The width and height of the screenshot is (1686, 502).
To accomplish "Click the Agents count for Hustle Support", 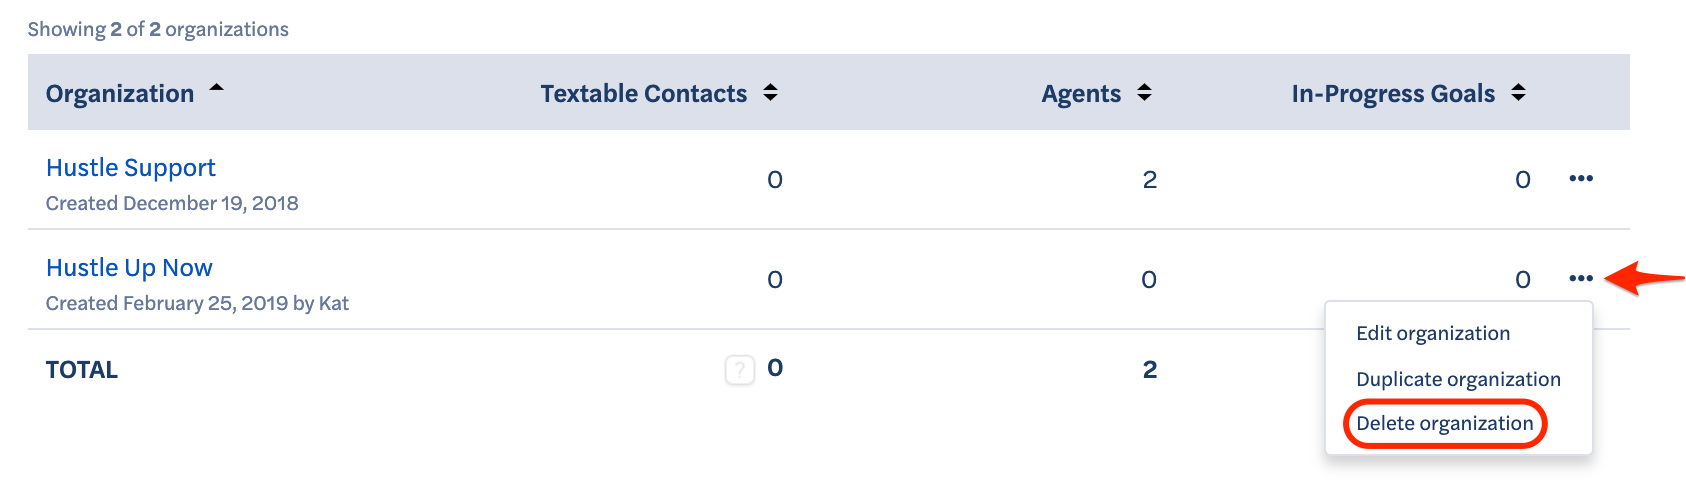I will 1150,180.
